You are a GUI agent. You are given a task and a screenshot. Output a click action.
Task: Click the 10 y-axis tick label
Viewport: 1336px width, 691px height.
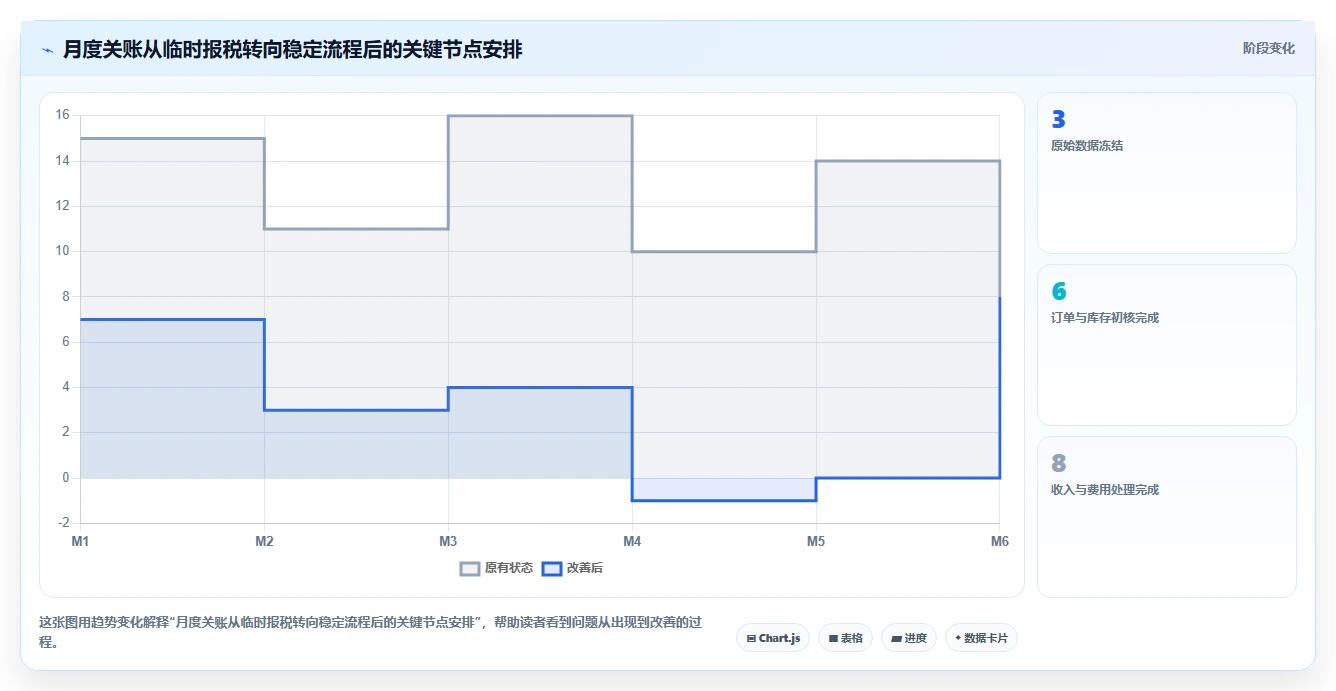62,251
